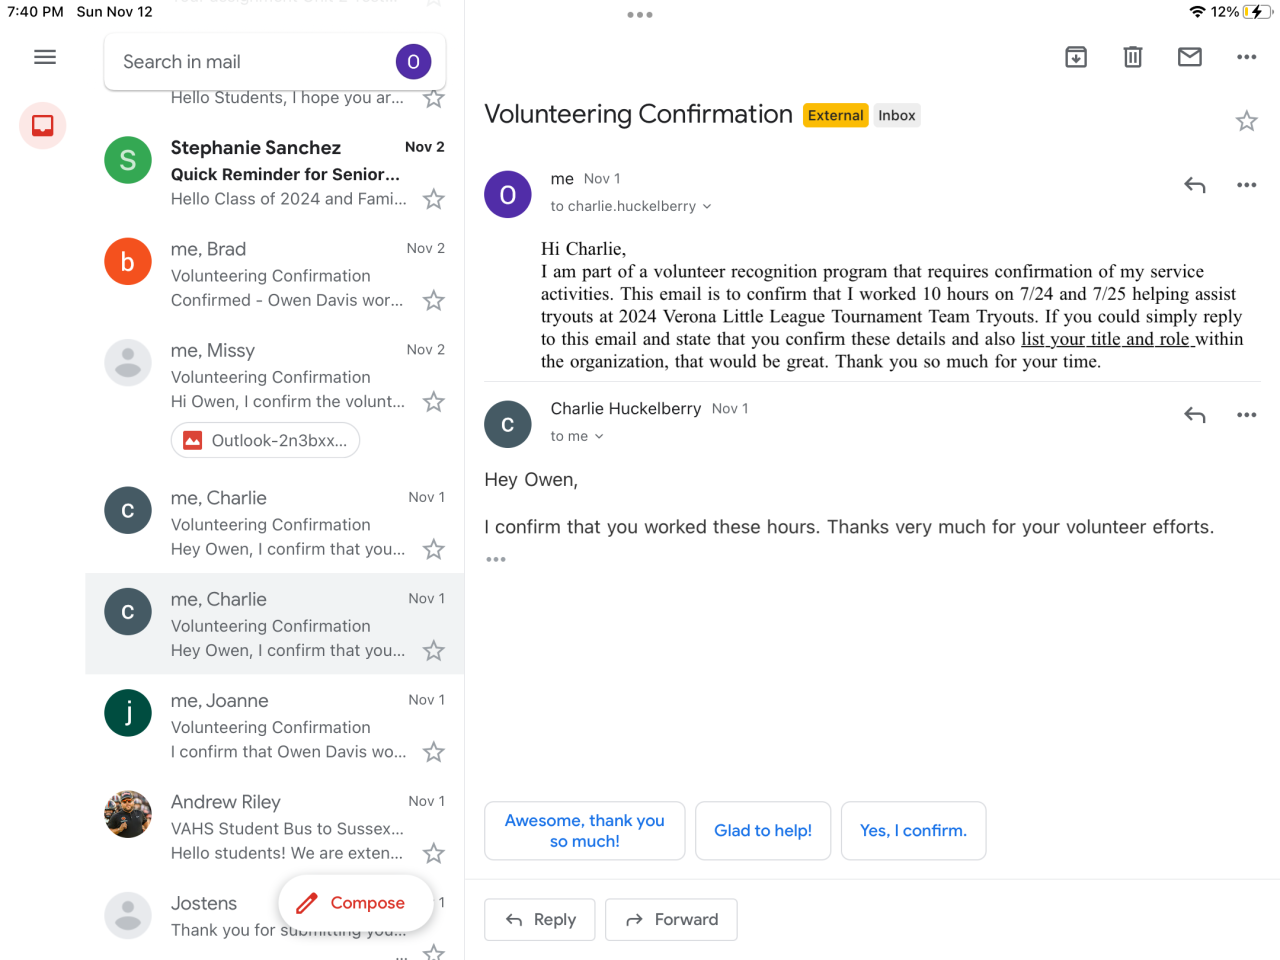Star the me, Joanne email

434,752
